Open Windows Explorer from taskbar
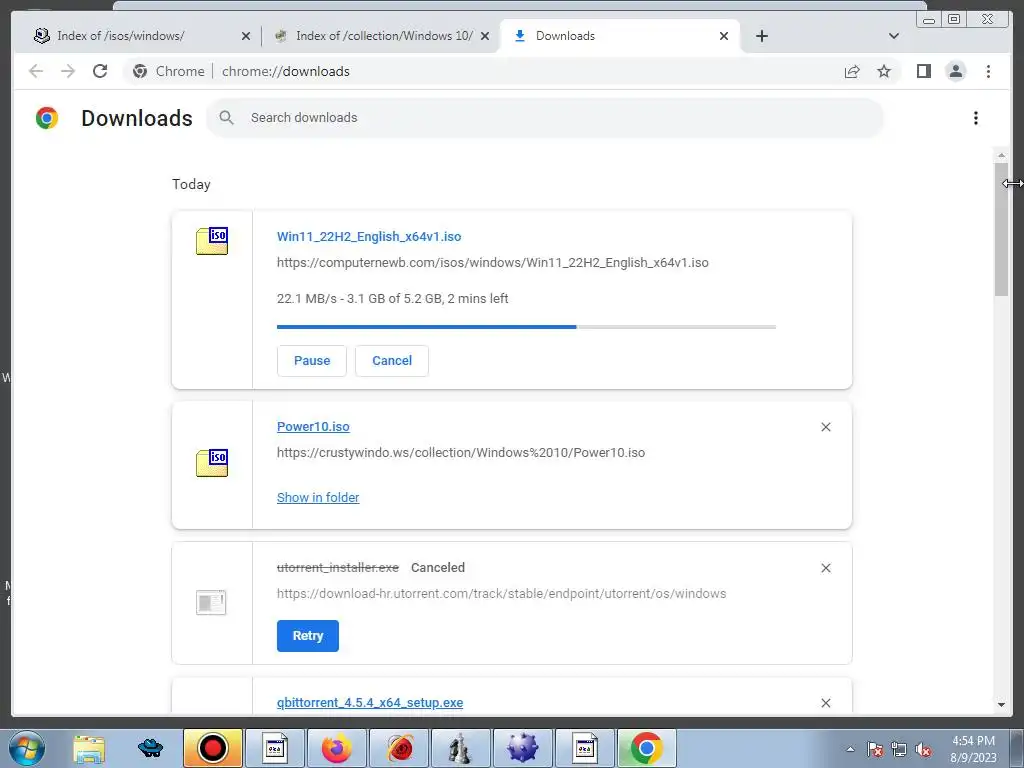 pyautogui.click(x=89, y=748)
